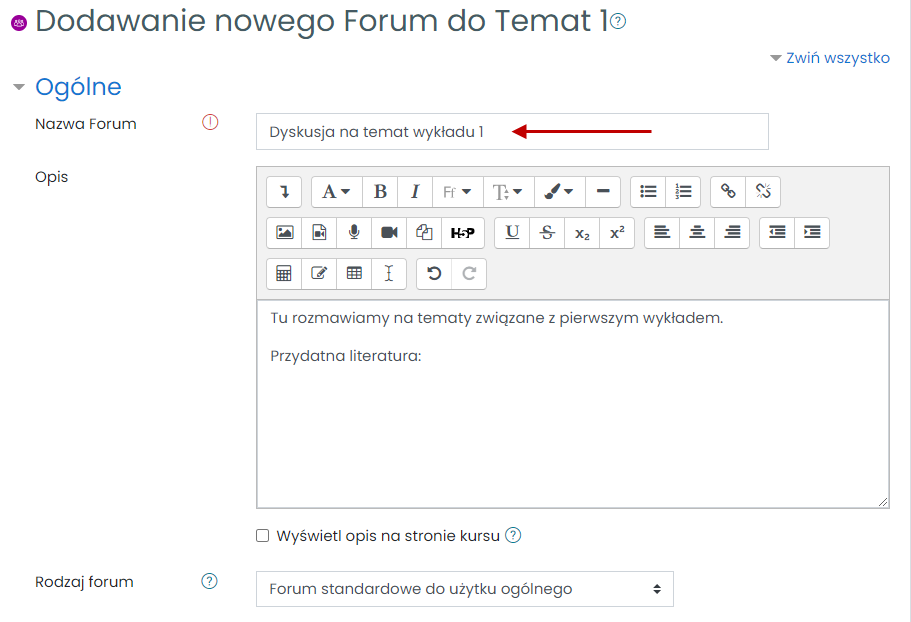Image resolution: width=911 pixels, height=622 pixels.
Task: Click the 'Nazwa Forum' text field
Action: pyautogui.click(x=512, y=132)
